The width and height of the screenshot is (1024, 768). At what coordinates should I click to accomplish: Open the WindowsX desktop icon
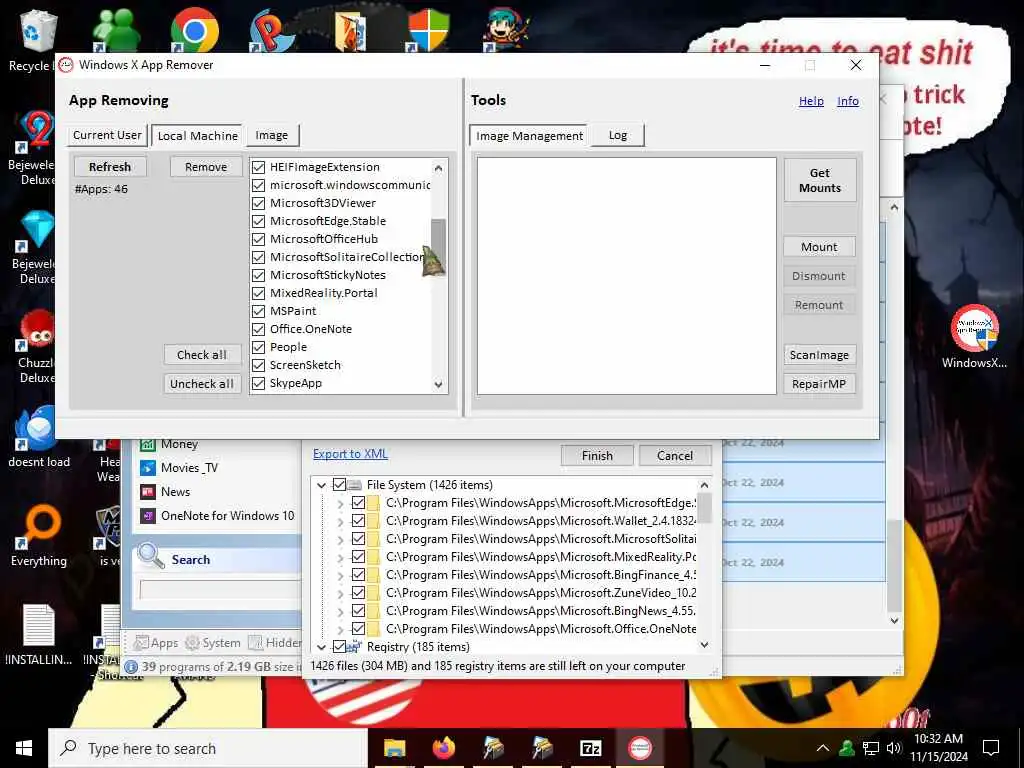click(974, 336)
